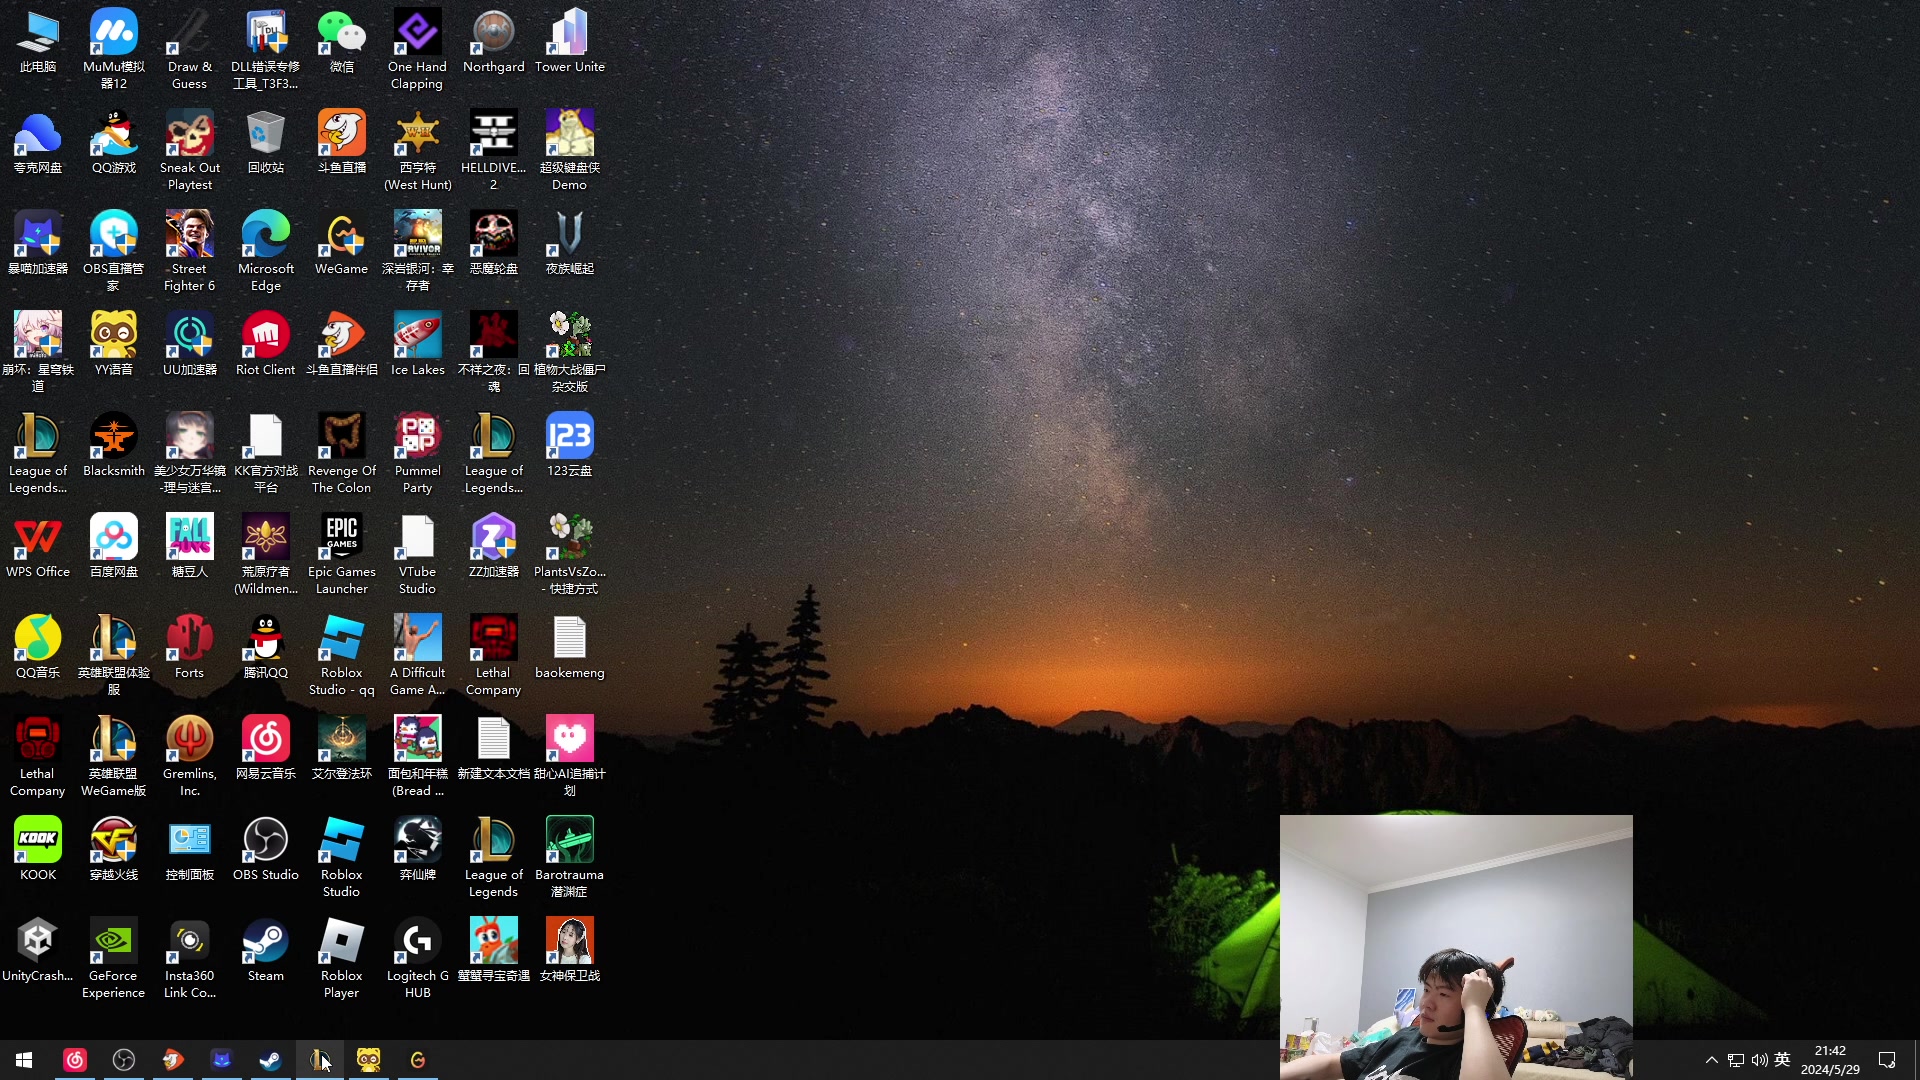Image resolution: width=1920 pixels, height=1080 pixels.
Task: Open the WeGame desktop shortcut
Action: coord(341,244)
